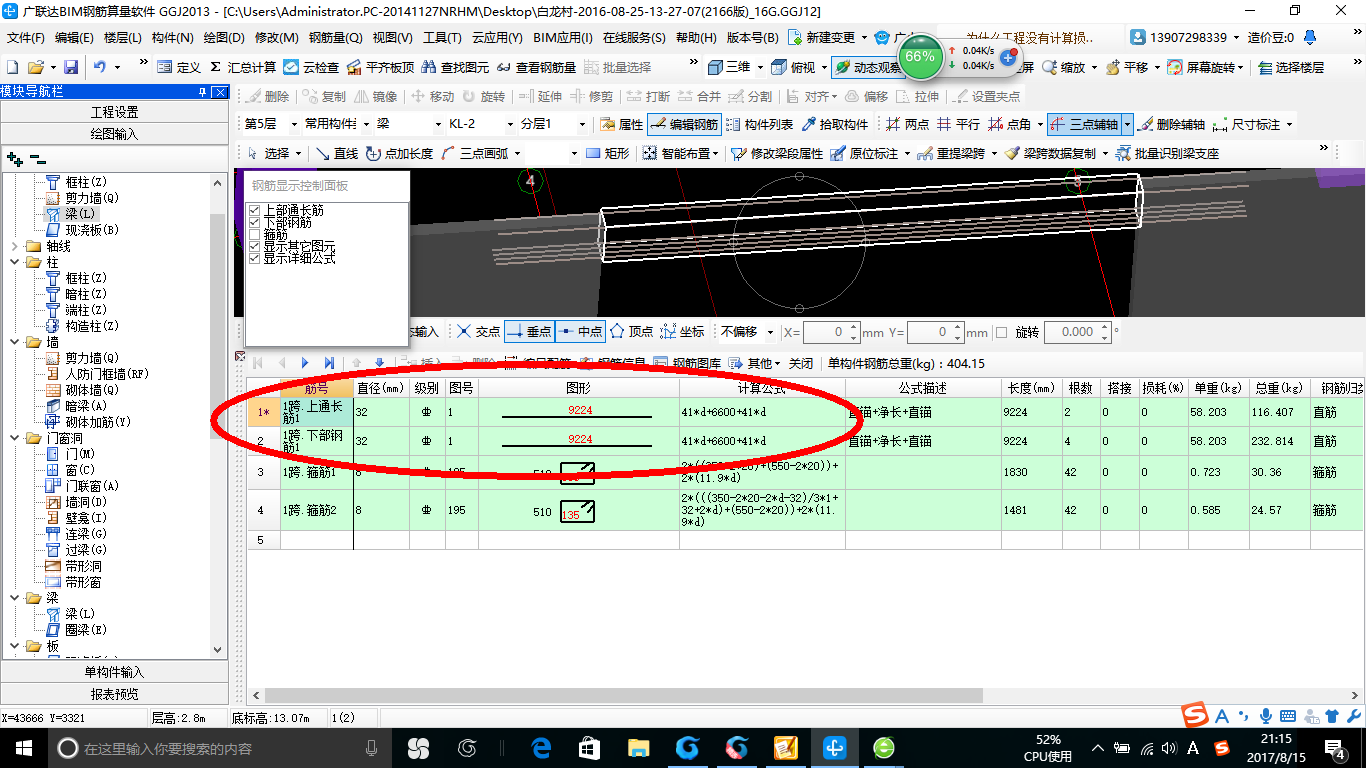Select the 缩放 zoom tool
Screen dimensions: 1366x768
[x=1064, y=67]
